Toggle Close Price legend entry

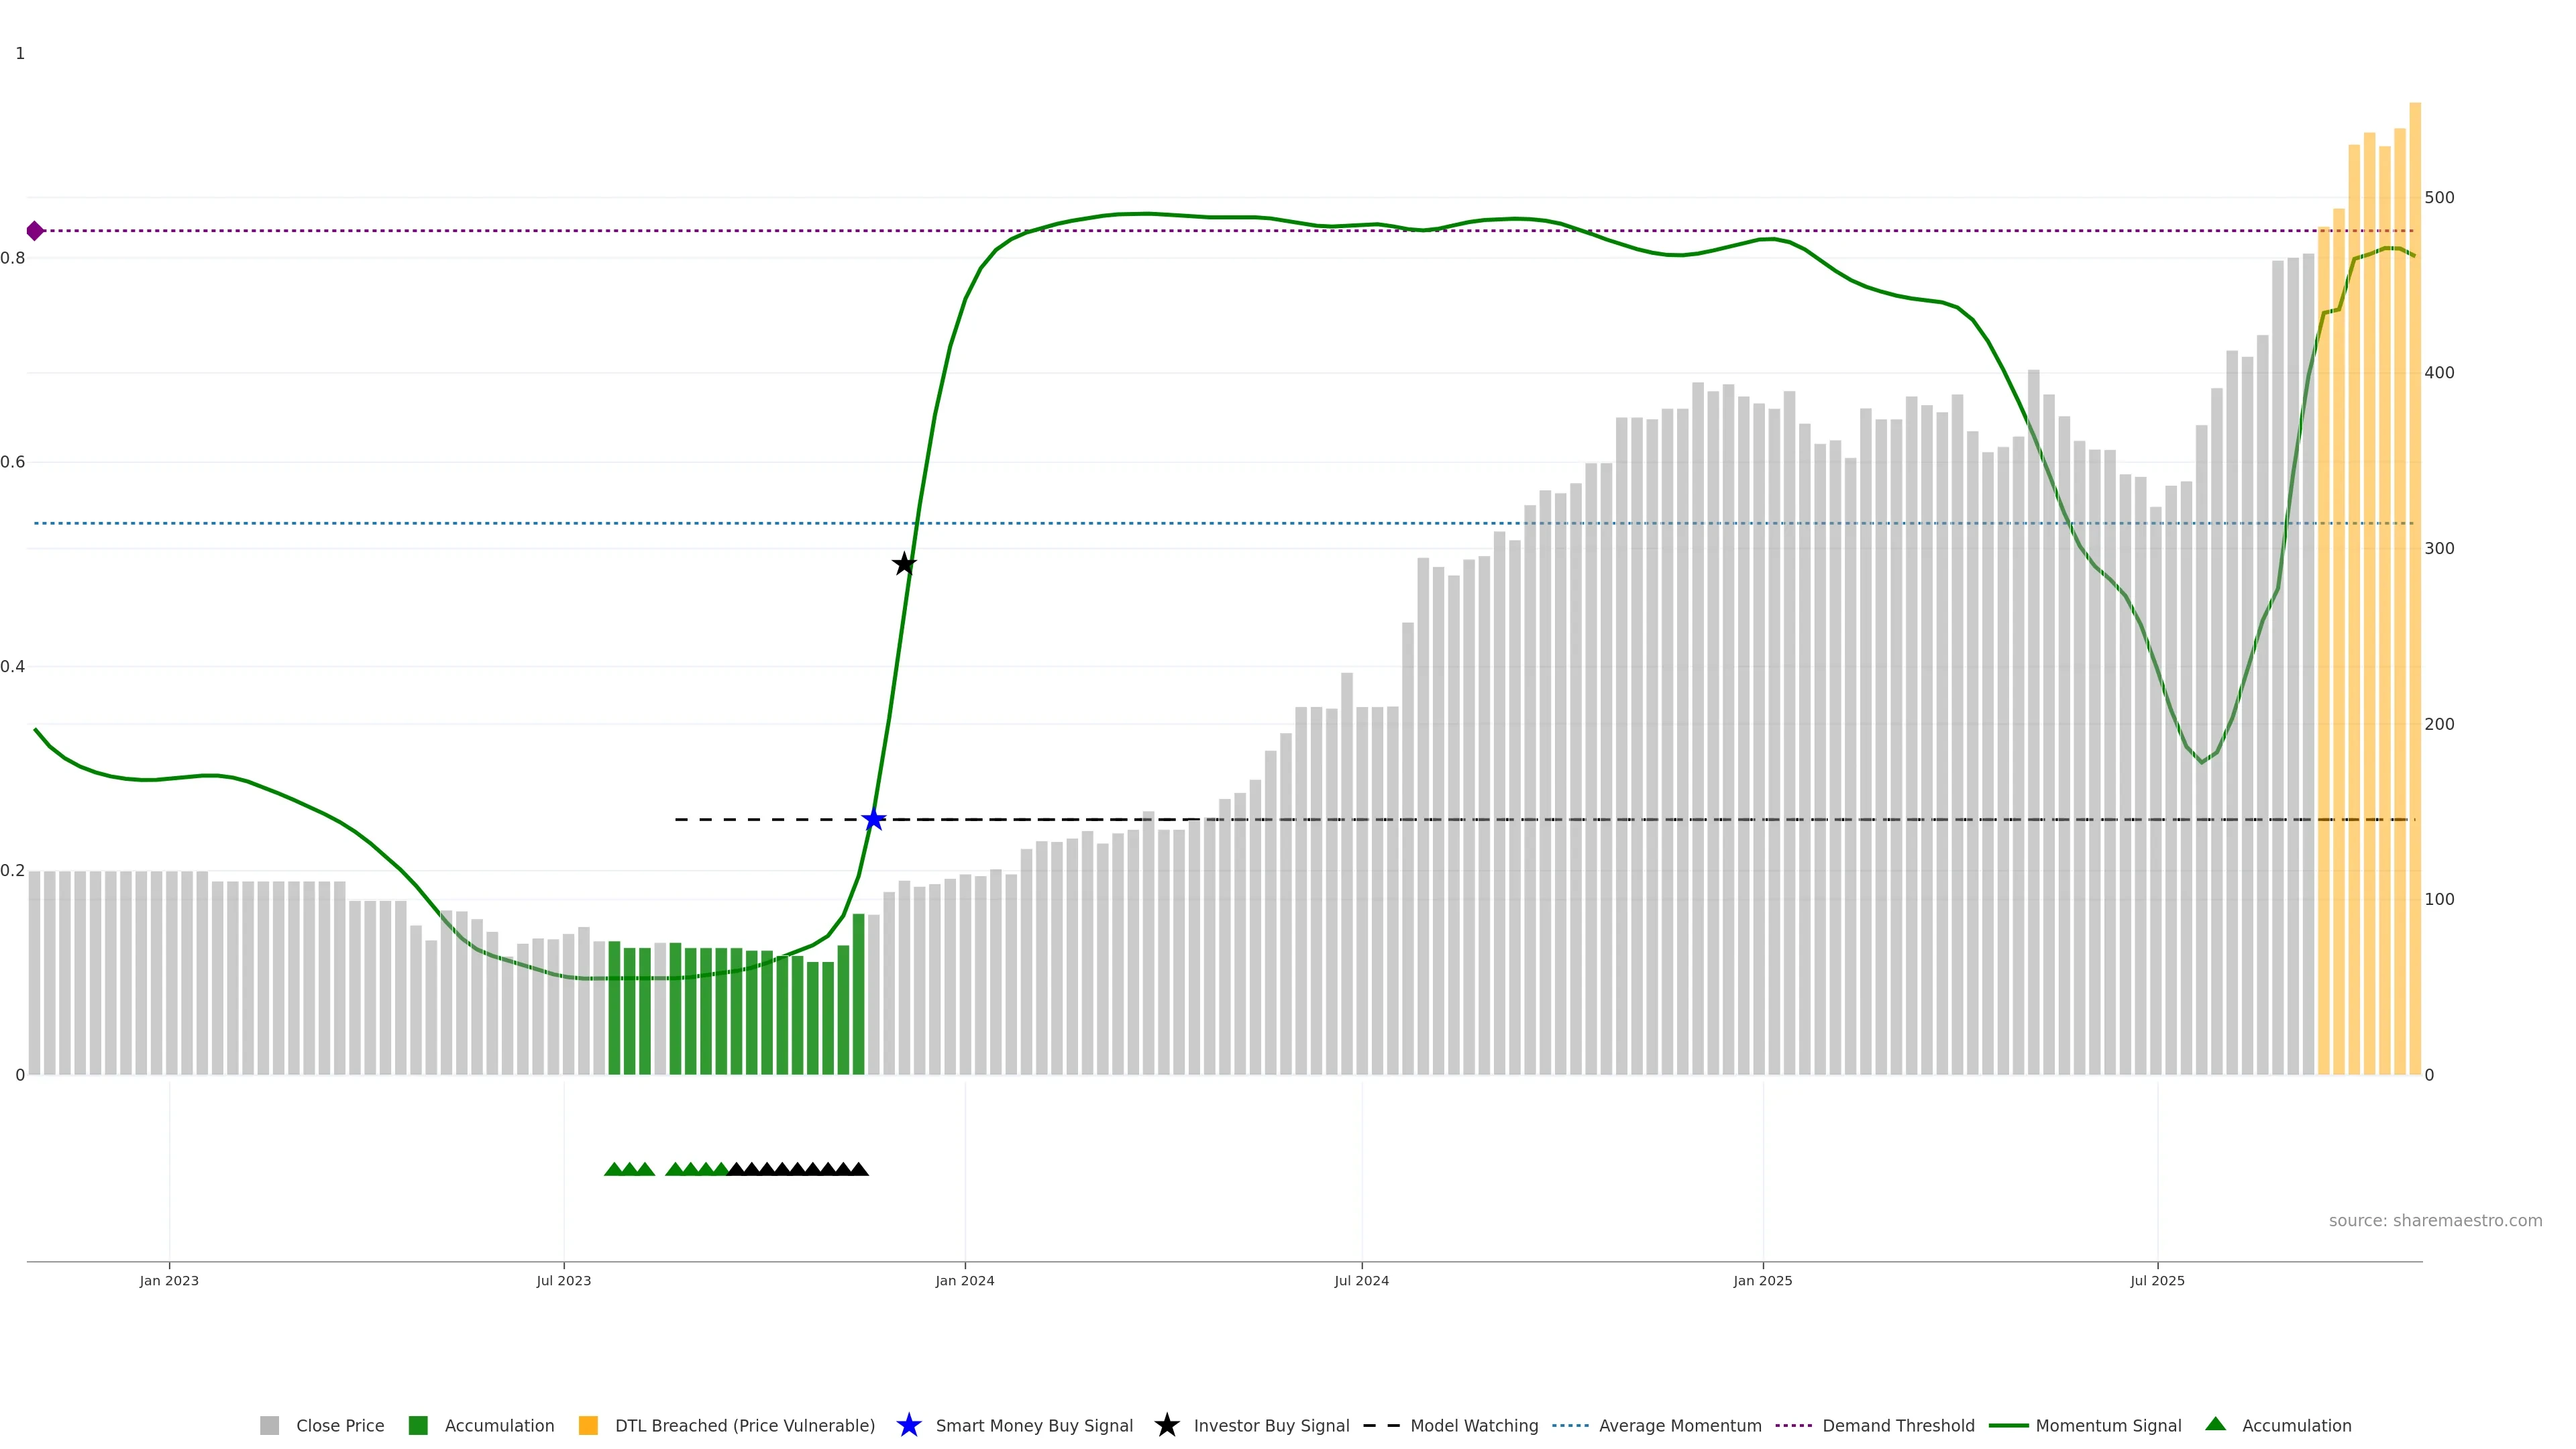coord(339,1426)
